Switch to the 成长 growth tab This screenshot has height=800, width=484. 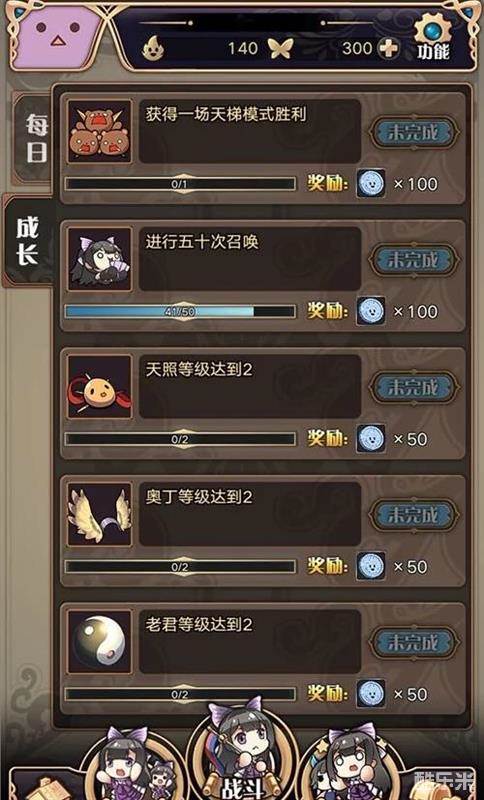click(28, 240)
